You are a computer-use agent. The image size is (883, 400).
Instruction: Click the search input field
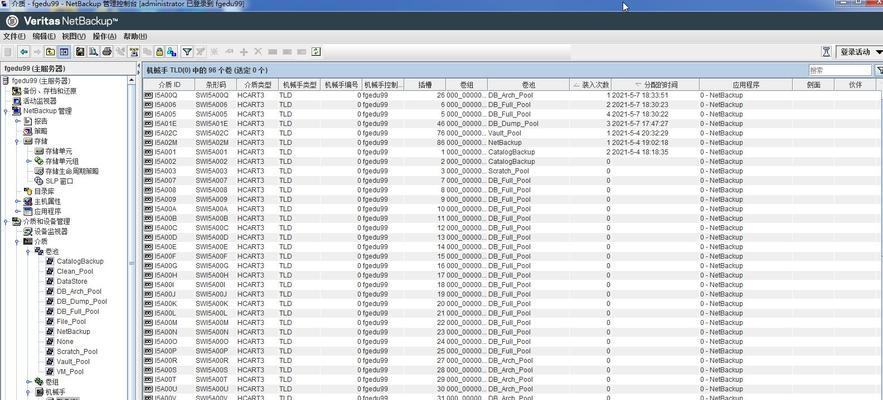click(x=840, y=70)
